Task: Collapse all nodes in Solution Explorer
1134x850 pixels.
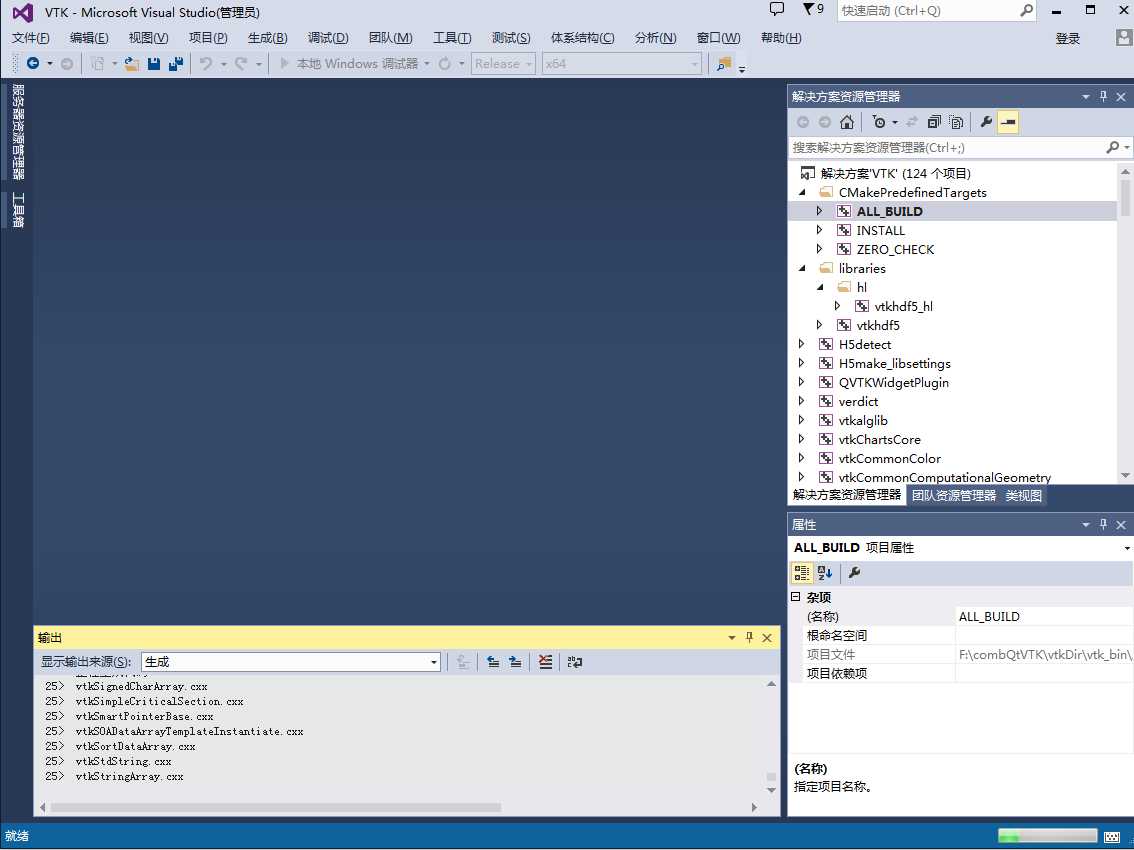Action: point(934,122)
